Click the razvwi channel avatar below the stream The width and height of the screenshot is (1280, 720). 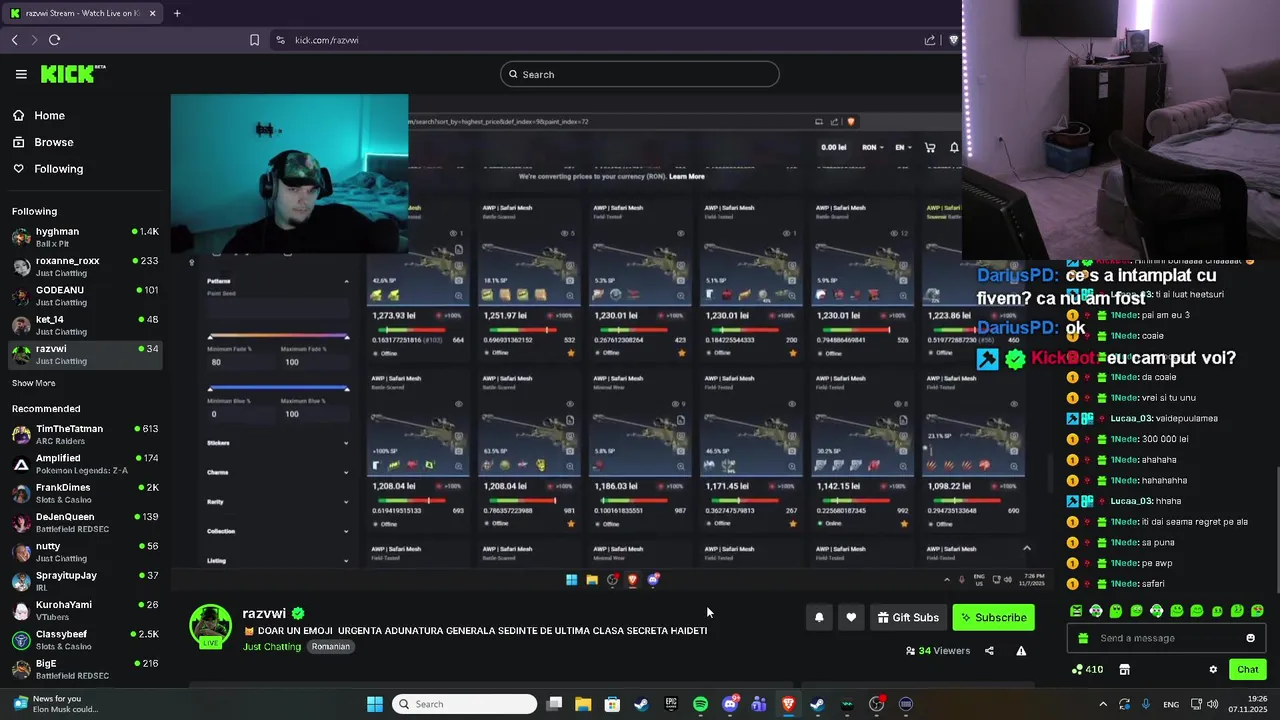pyautogui.click(x=211, y=626)
